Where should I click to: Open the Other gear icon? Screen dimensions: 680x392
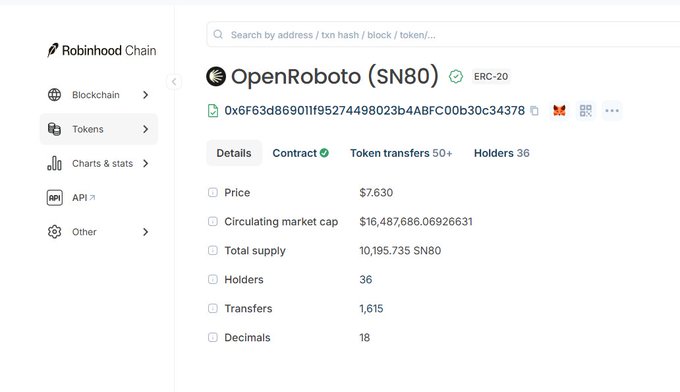click(x=54, y=232)
